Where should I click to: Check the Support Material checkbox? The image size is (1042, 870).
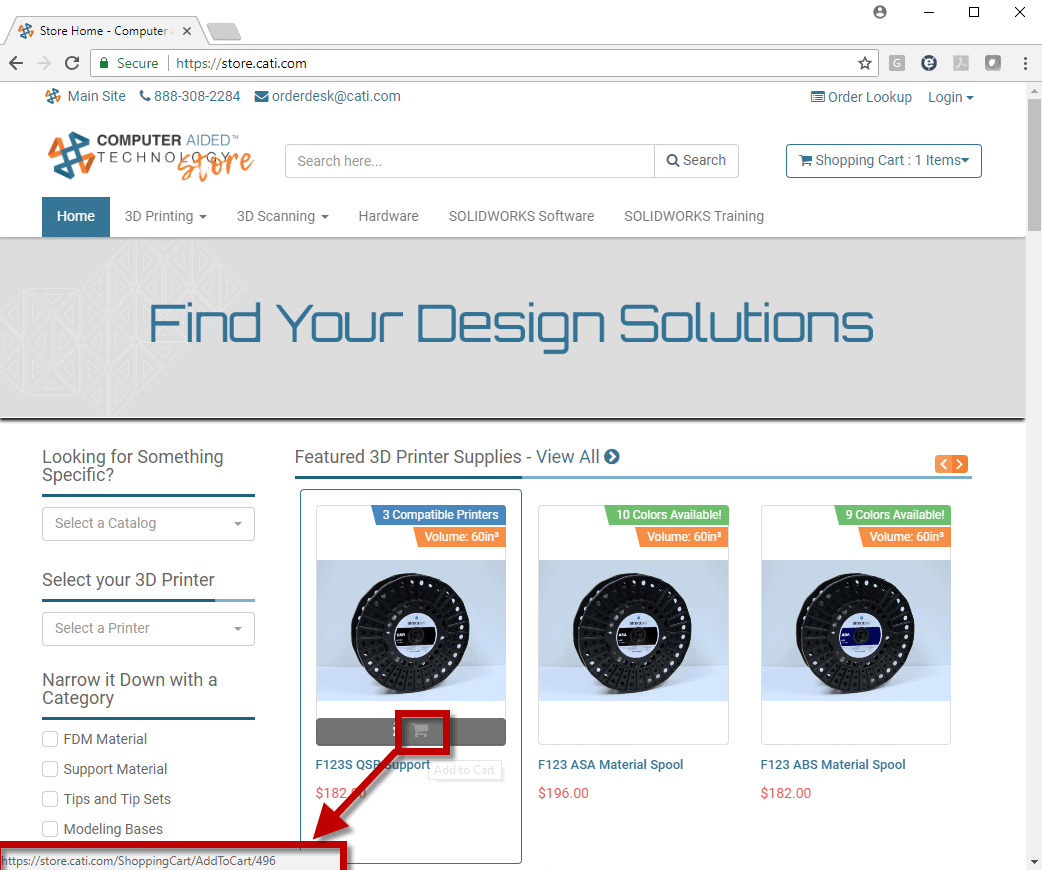[x=50, y=769]
